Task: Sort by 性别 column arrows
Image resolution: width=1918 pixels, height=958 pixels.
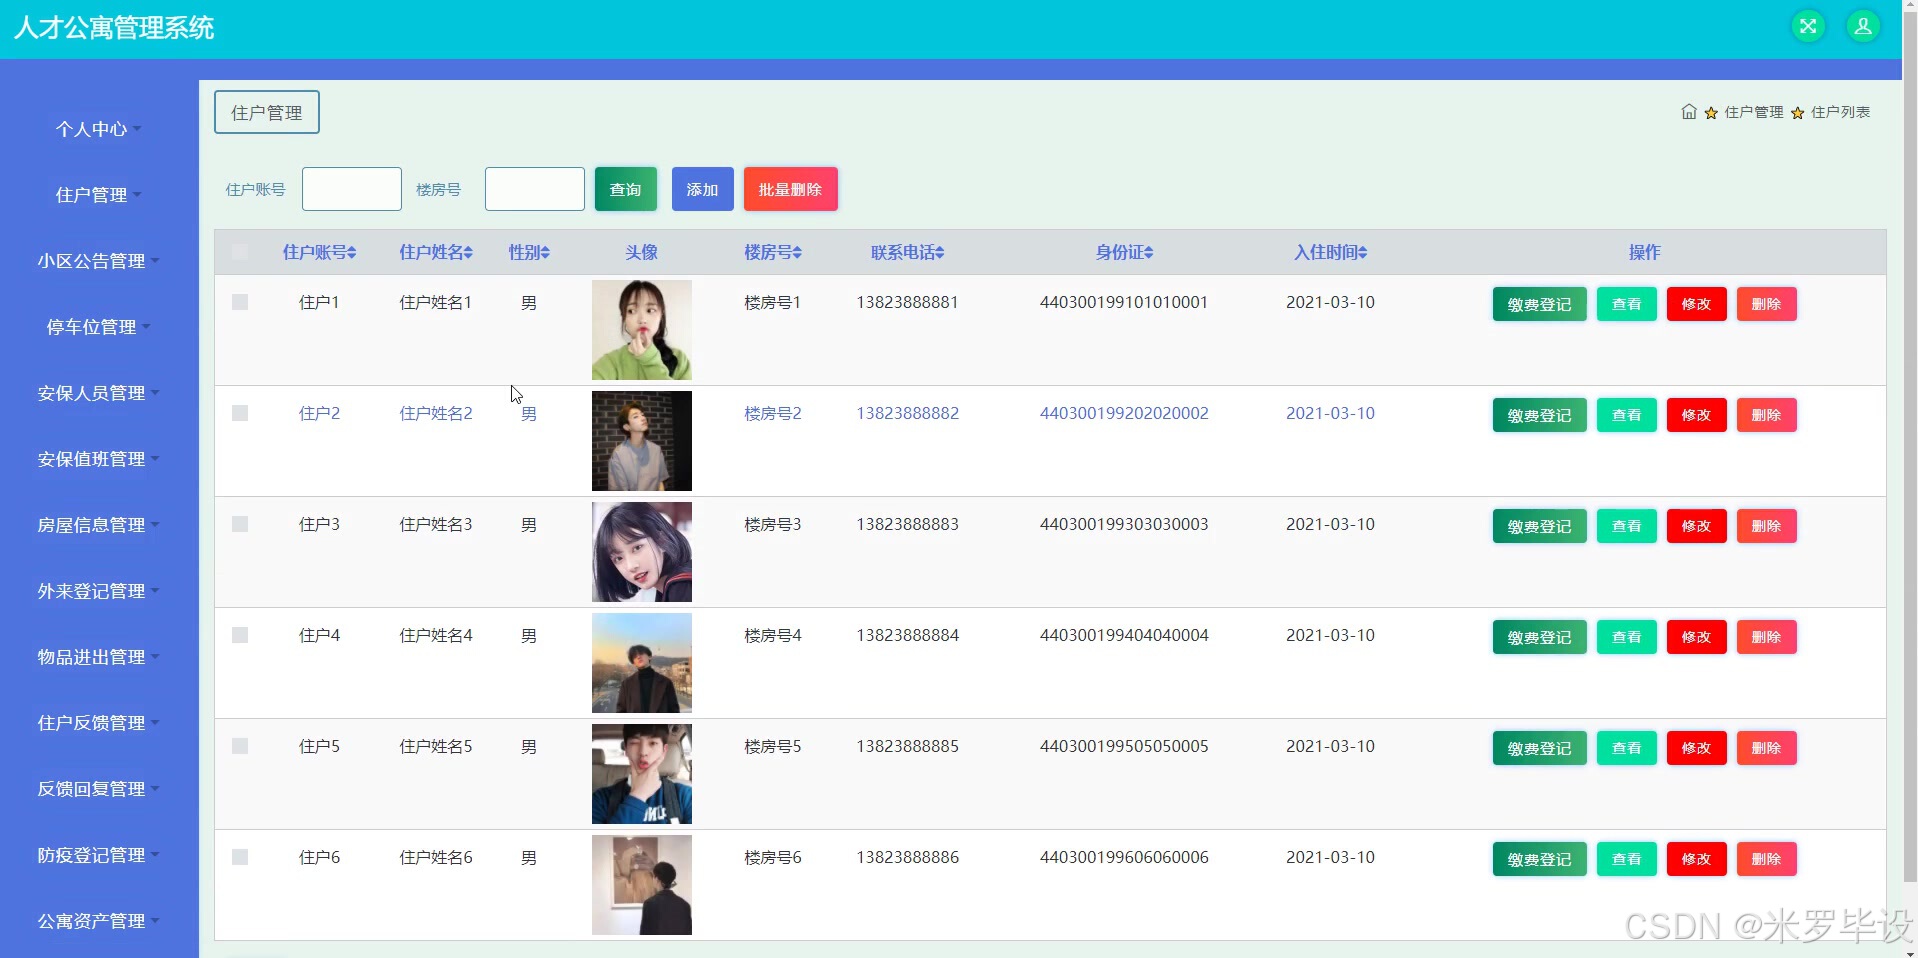Action: 545,253
